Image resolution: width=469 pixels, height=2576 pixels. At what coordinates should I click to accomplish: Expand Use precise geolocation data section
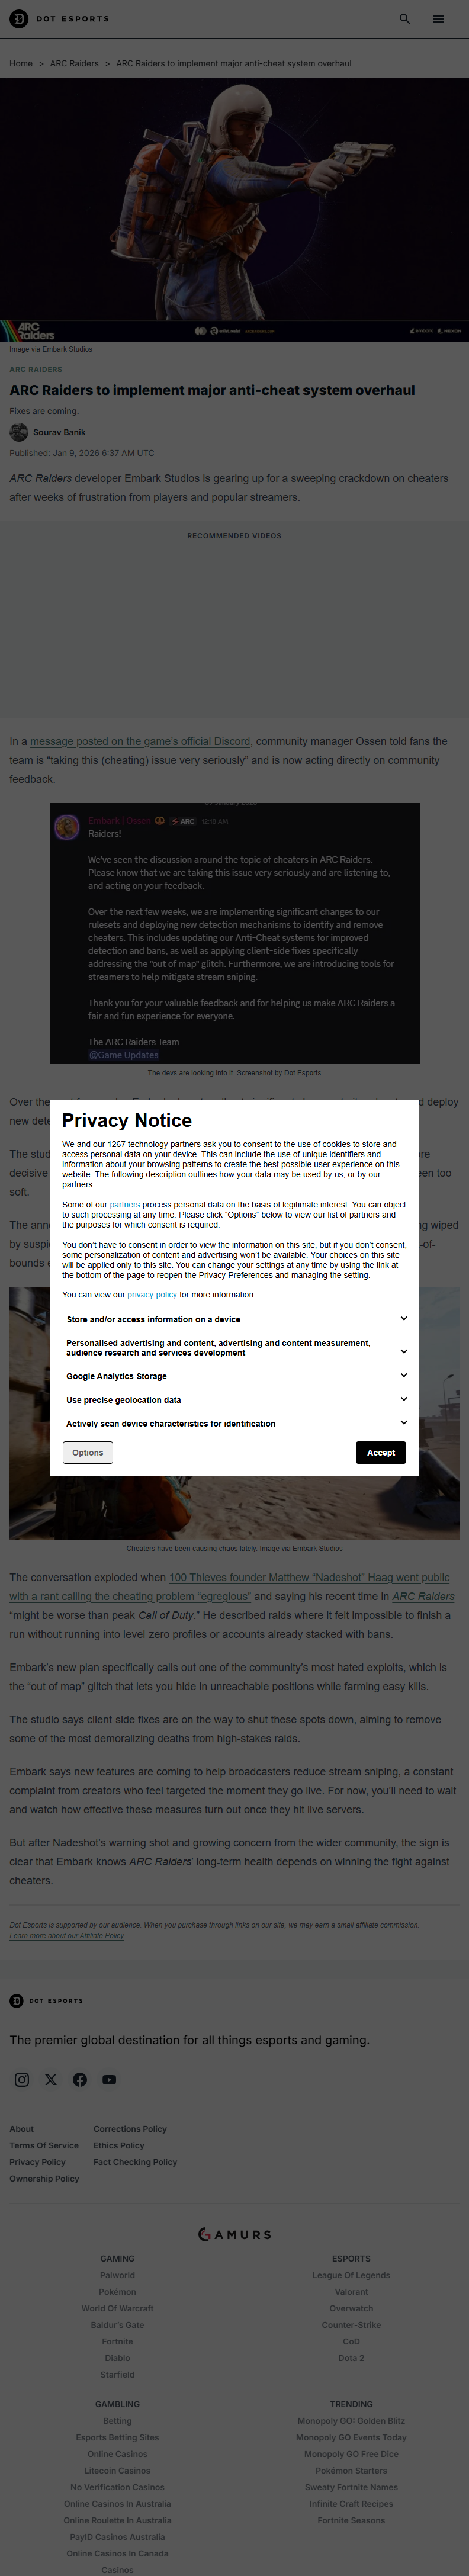(404, 1399)
